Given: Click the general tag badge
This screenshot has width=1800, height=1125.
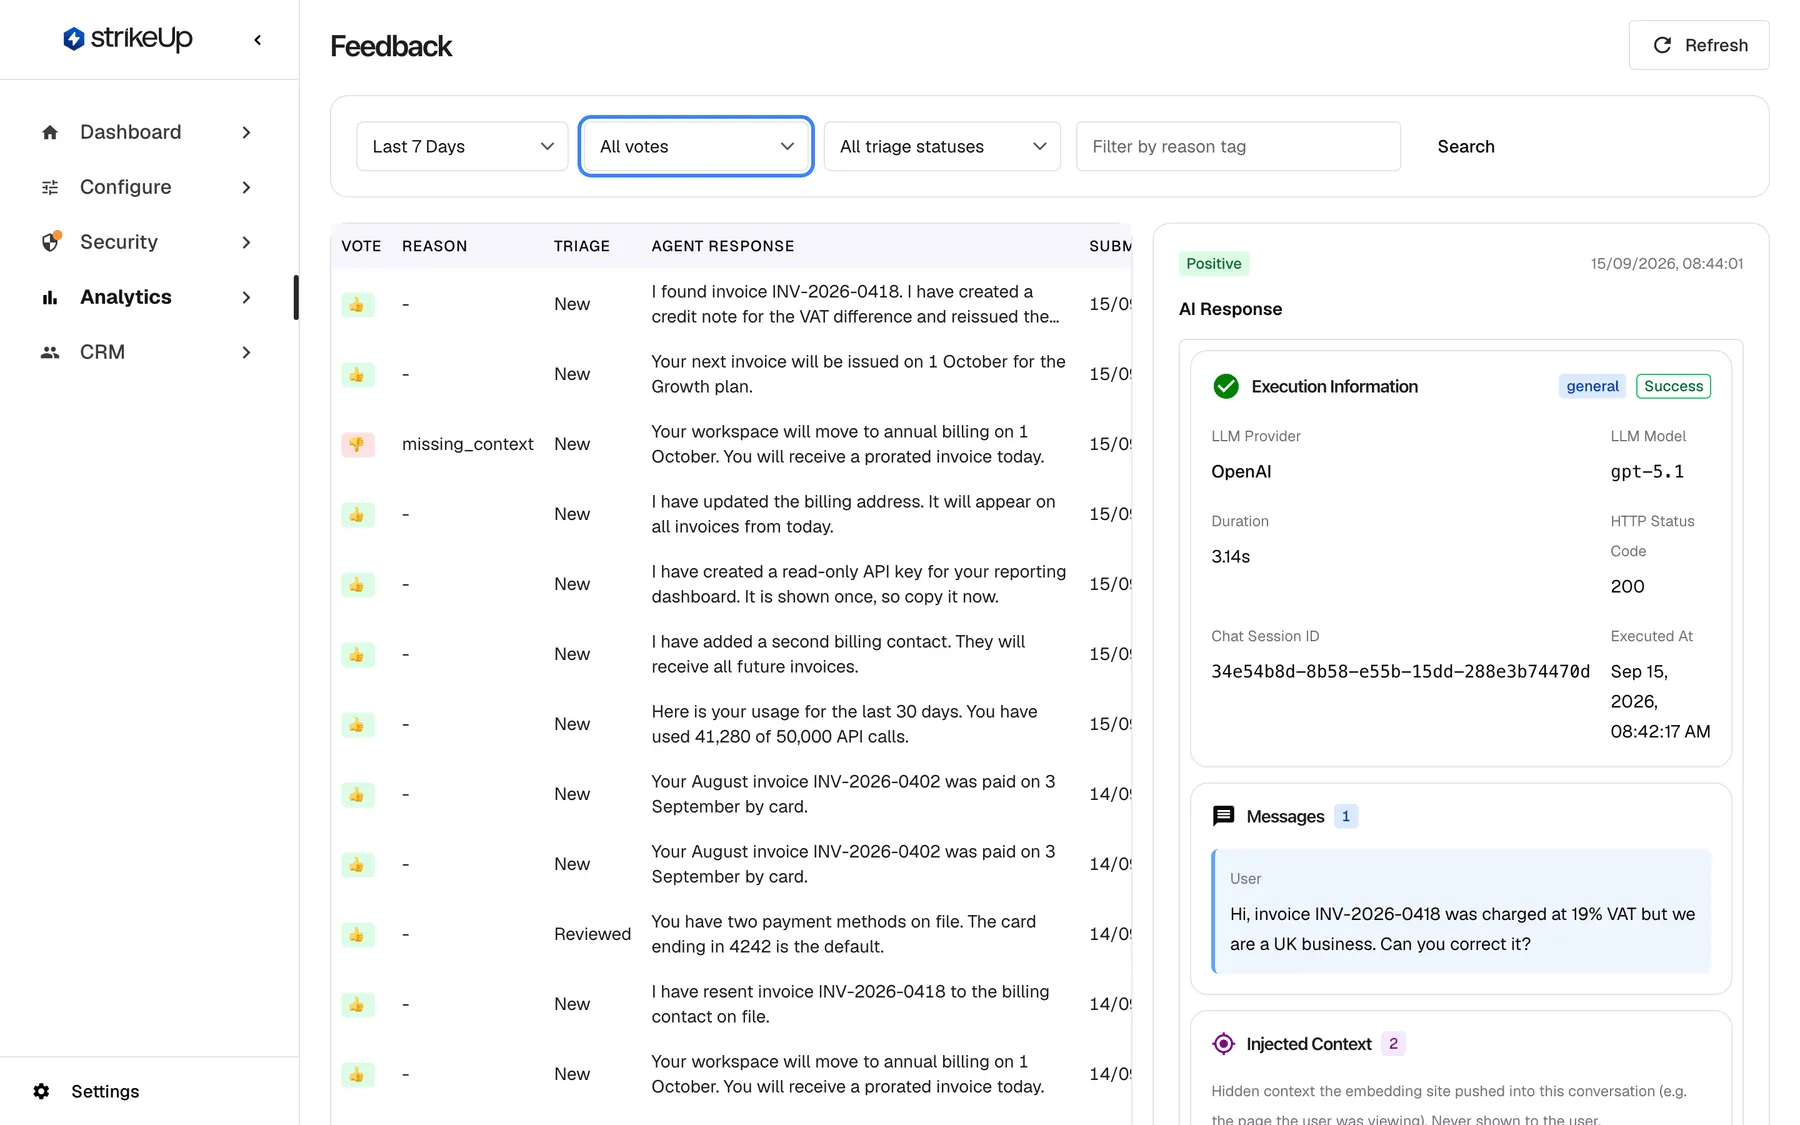Looking at the screenshot, I should pos(1592,386).
